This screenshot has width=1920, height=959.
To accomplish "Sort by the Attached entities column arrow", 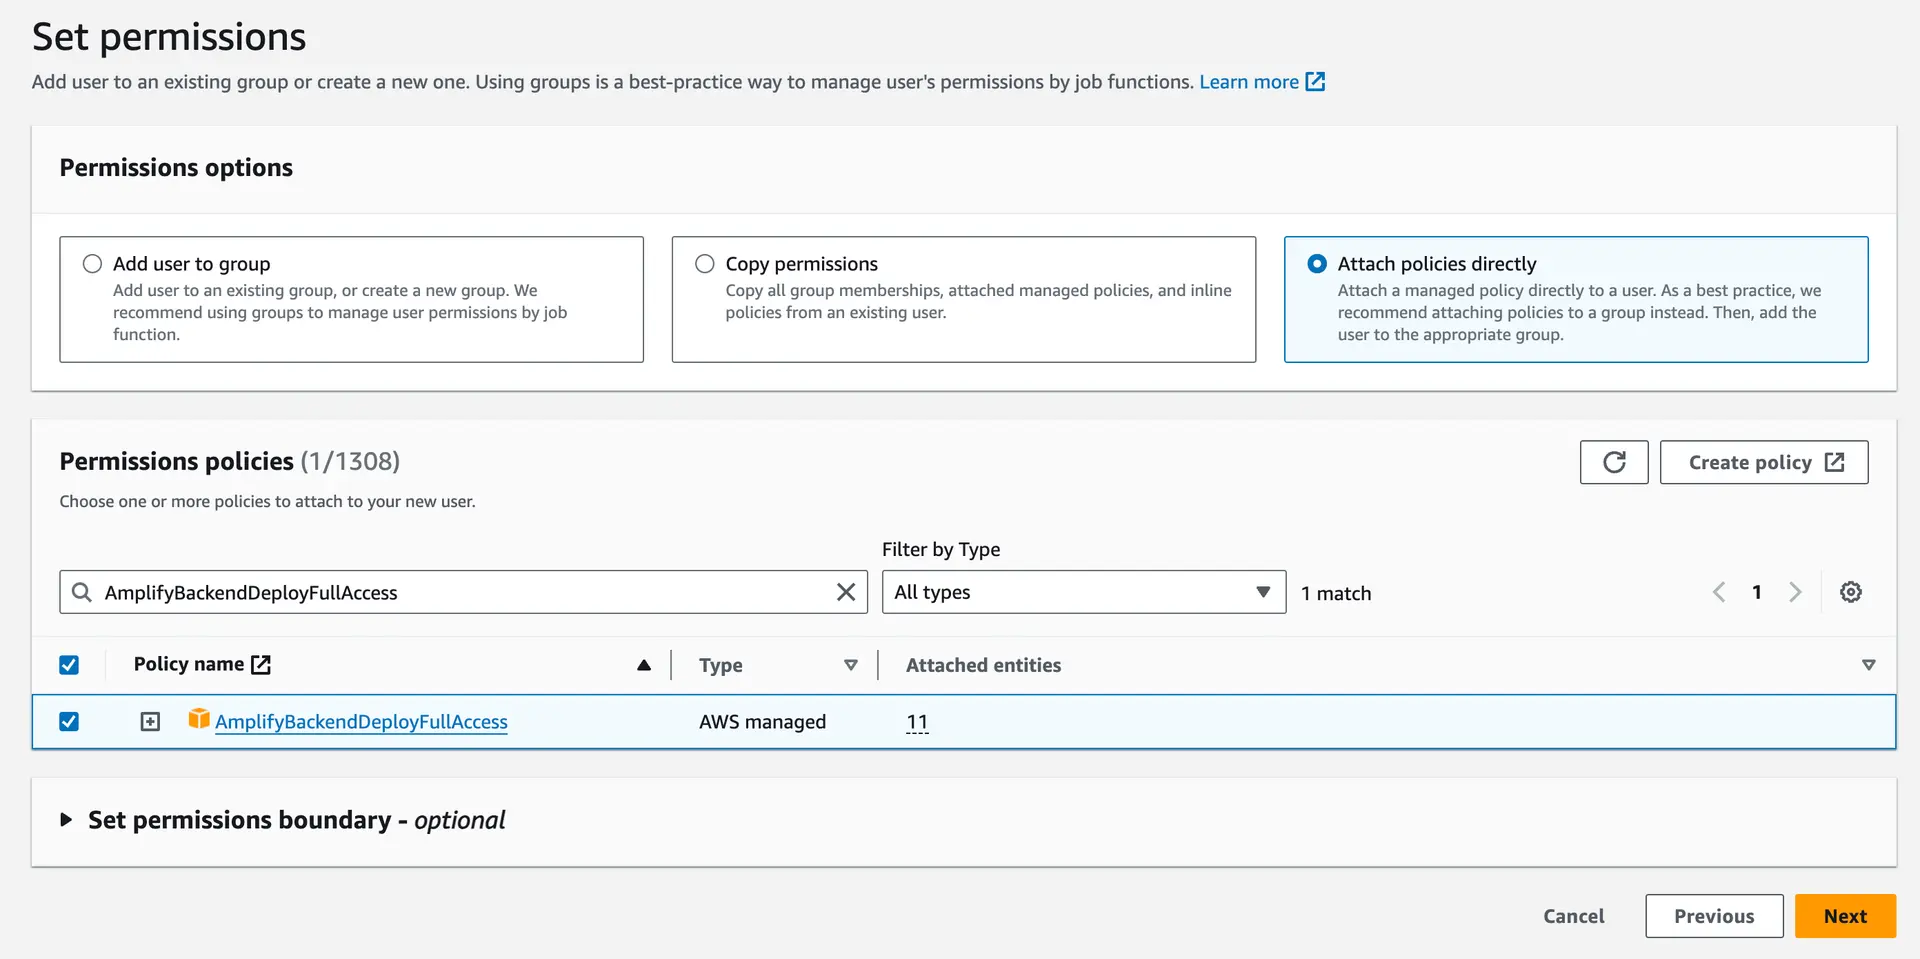I will point(1869,665).
